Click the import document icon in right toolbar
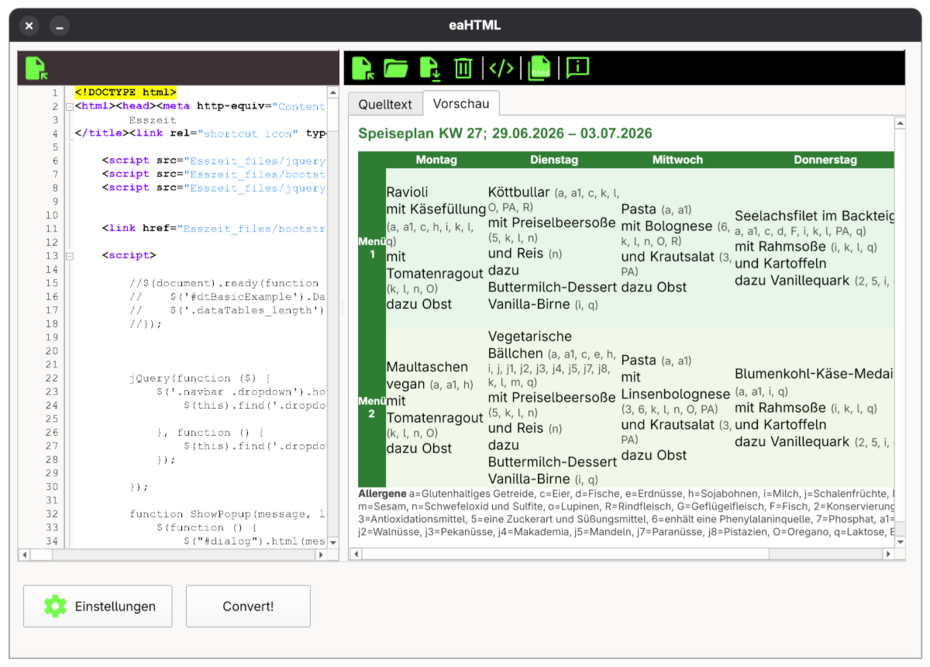This screenshot has height=667, width=930. tap(362, 68)
